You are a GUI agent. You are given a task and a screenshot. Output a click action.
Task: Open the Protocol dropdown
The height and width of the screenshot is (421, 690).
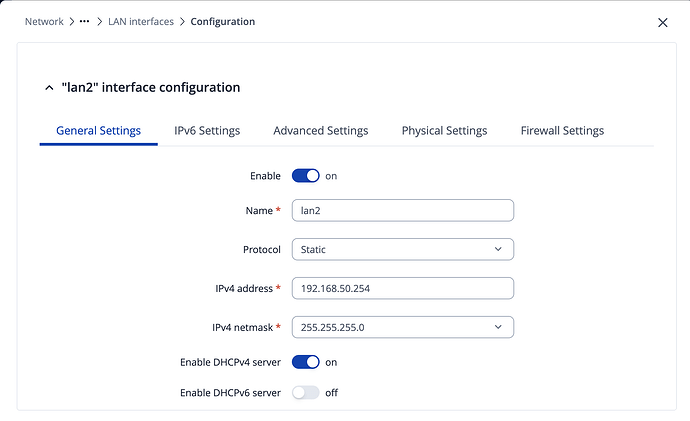coord(402,249)
